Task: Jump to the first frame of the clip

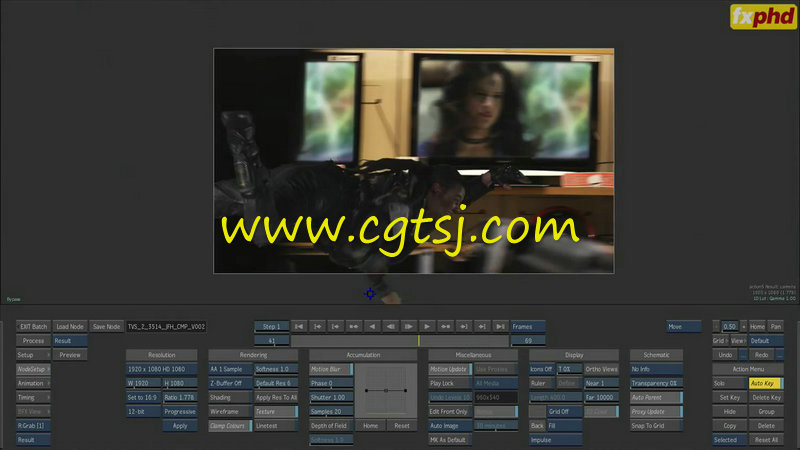Action: 299,327
